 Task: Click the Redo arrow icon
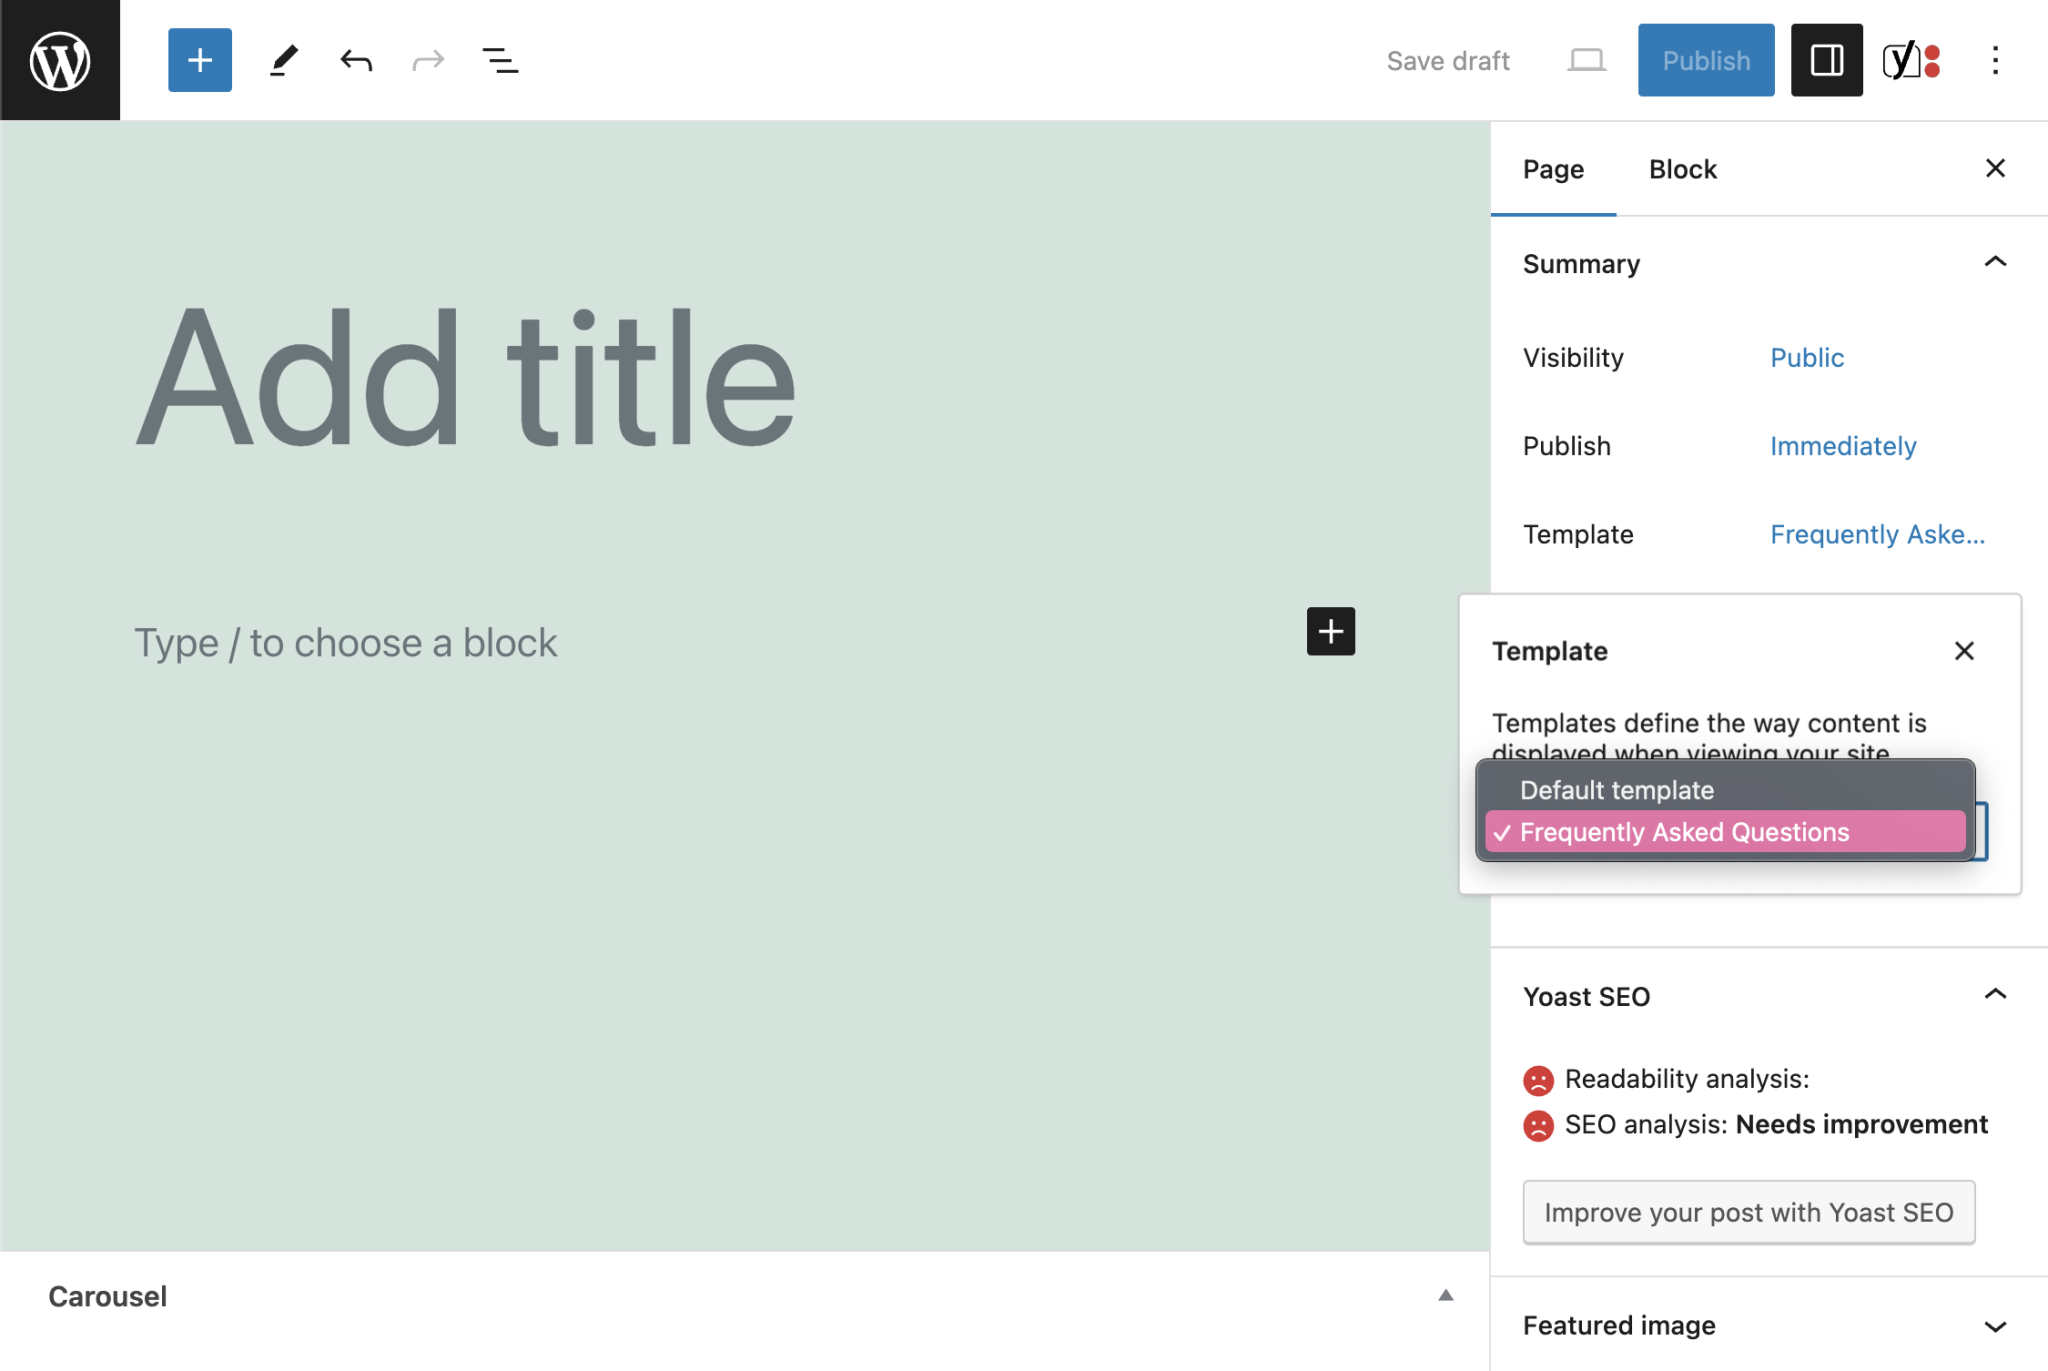[425, 60]
